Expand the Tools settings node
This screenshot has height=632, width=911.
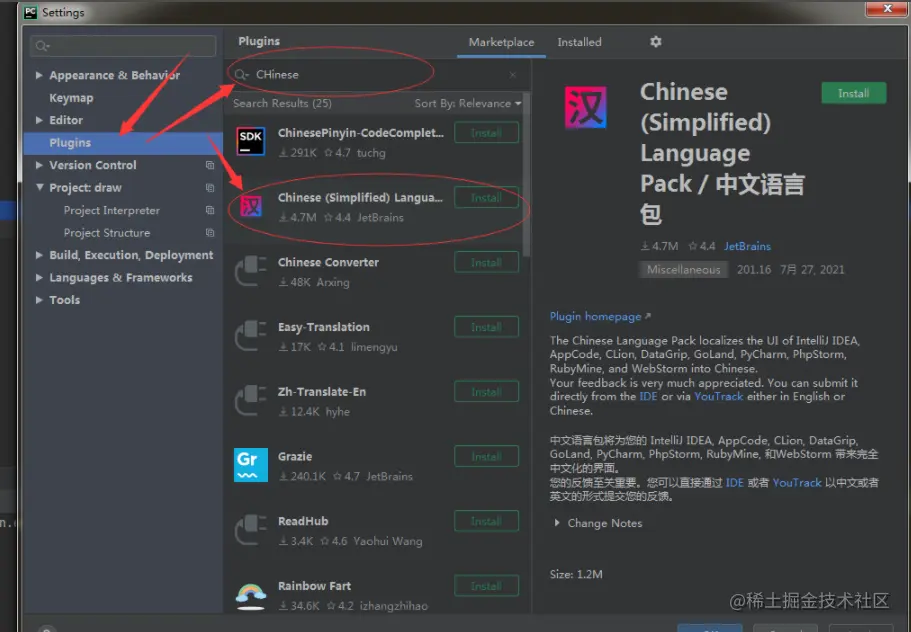[x=39, y=300]
